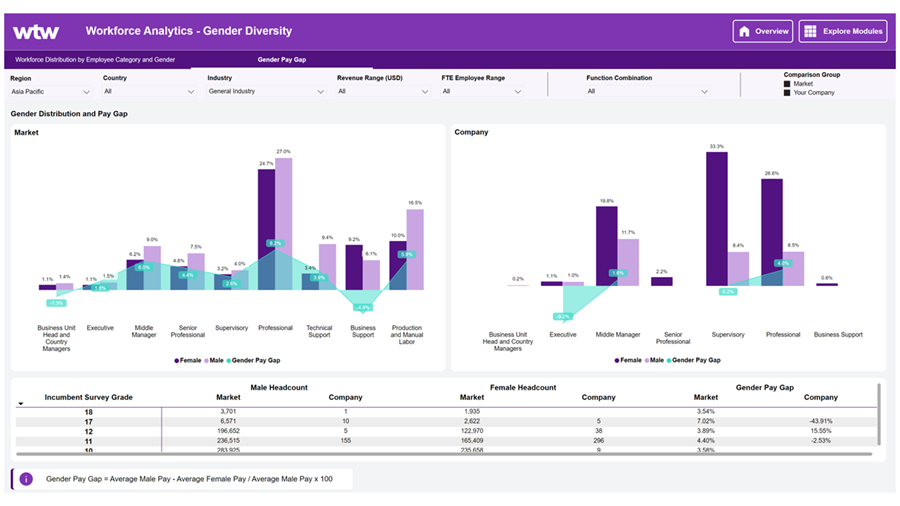Click Company Supervisory female bar 33.3%
The width and height of the screenshot is (900, 506).
717,219
